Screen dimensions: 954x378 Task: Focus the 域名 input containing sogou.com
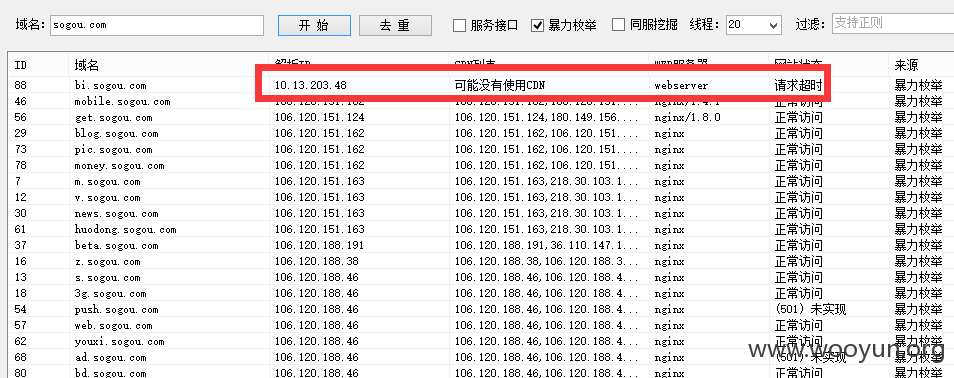point(157,25)
